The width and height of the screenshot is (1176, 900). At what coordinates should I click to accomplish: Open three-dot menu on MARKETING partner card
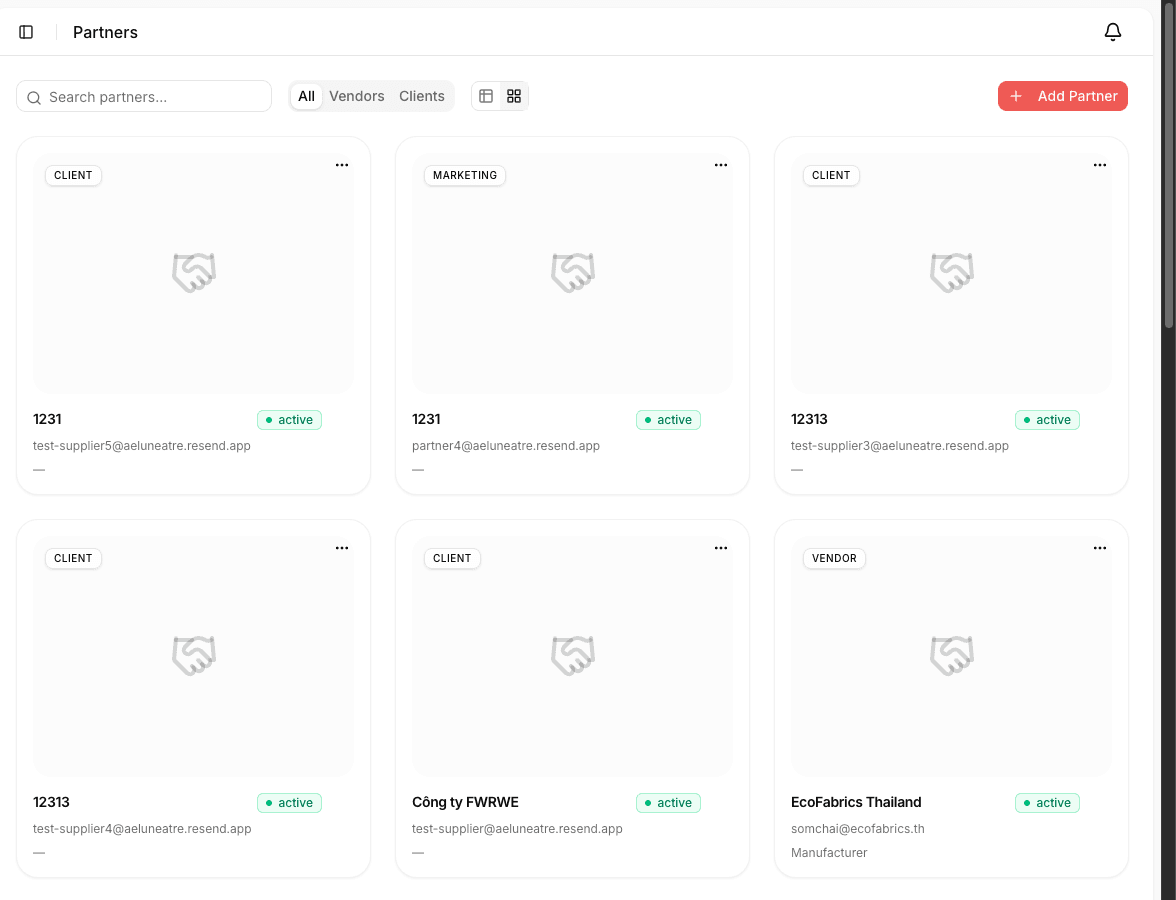pyautogui.click(x=721, y=165)
